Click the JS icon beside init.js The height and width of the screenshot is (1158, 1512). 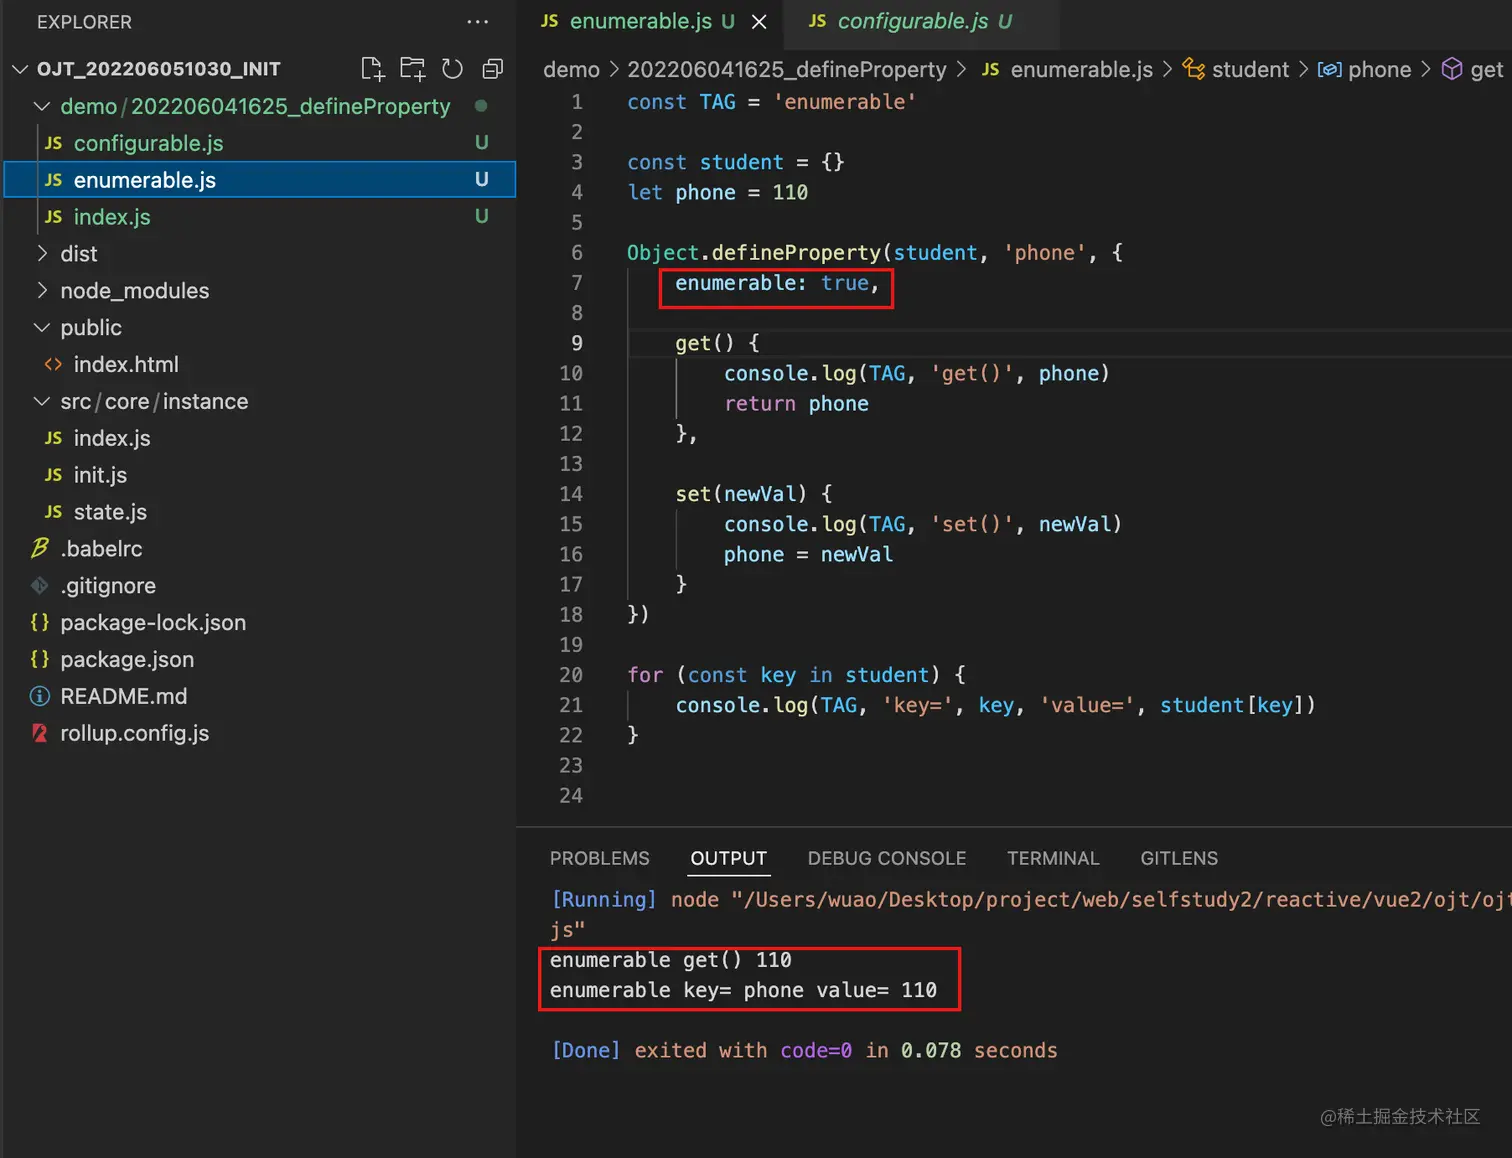coord(53,475)
